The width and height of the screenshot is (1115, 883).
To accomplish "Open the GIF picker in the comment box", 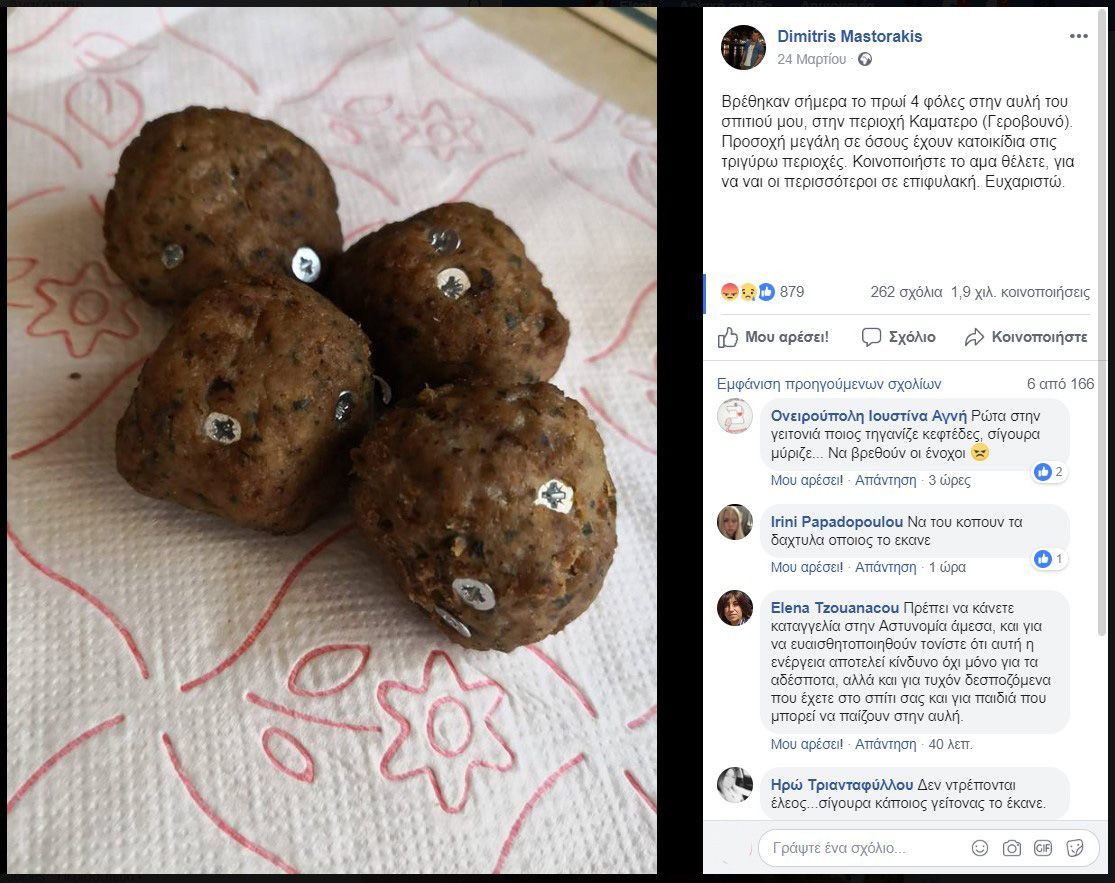I will click(x=1042, y=847).
